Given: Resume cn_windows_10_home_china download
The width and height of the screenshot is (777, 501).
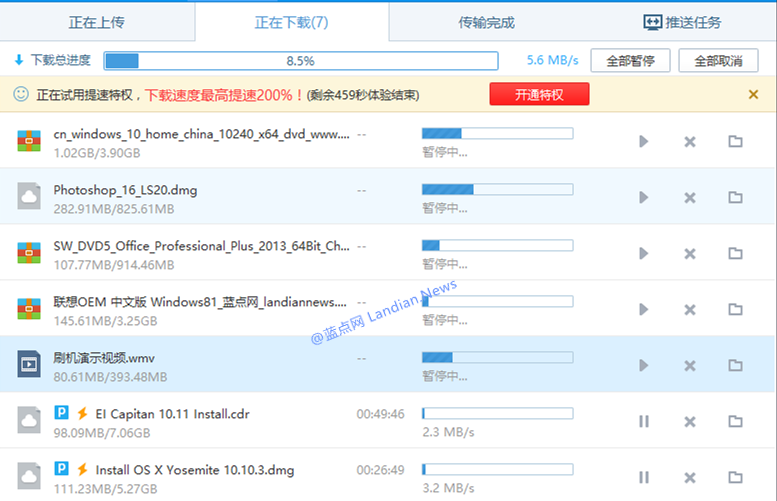Looking at the screenshot, I should coord(644,142).
